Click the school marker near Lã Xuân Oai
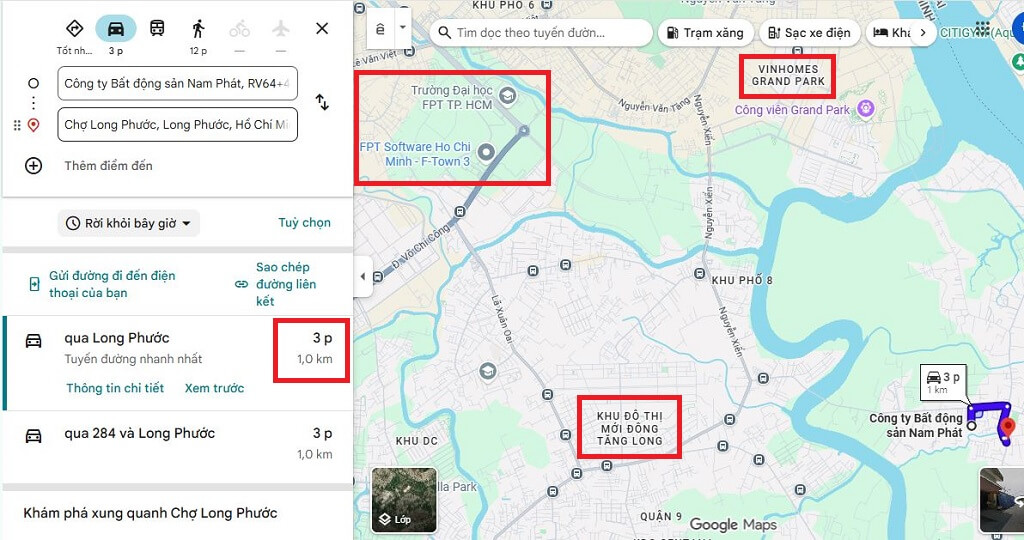Viewport: 1024px width, 540px height. [487, 372]
